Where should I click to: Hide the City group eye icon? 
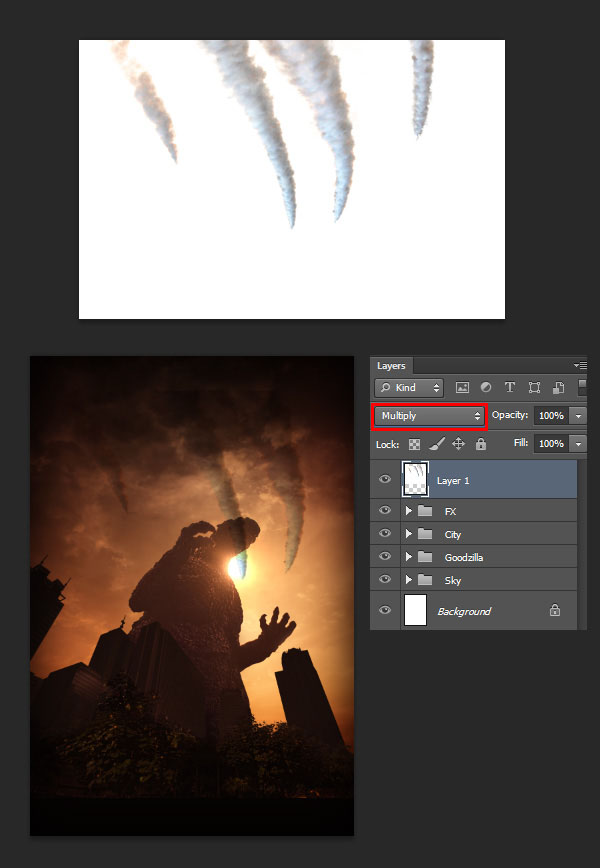click(x=385, y=534)
